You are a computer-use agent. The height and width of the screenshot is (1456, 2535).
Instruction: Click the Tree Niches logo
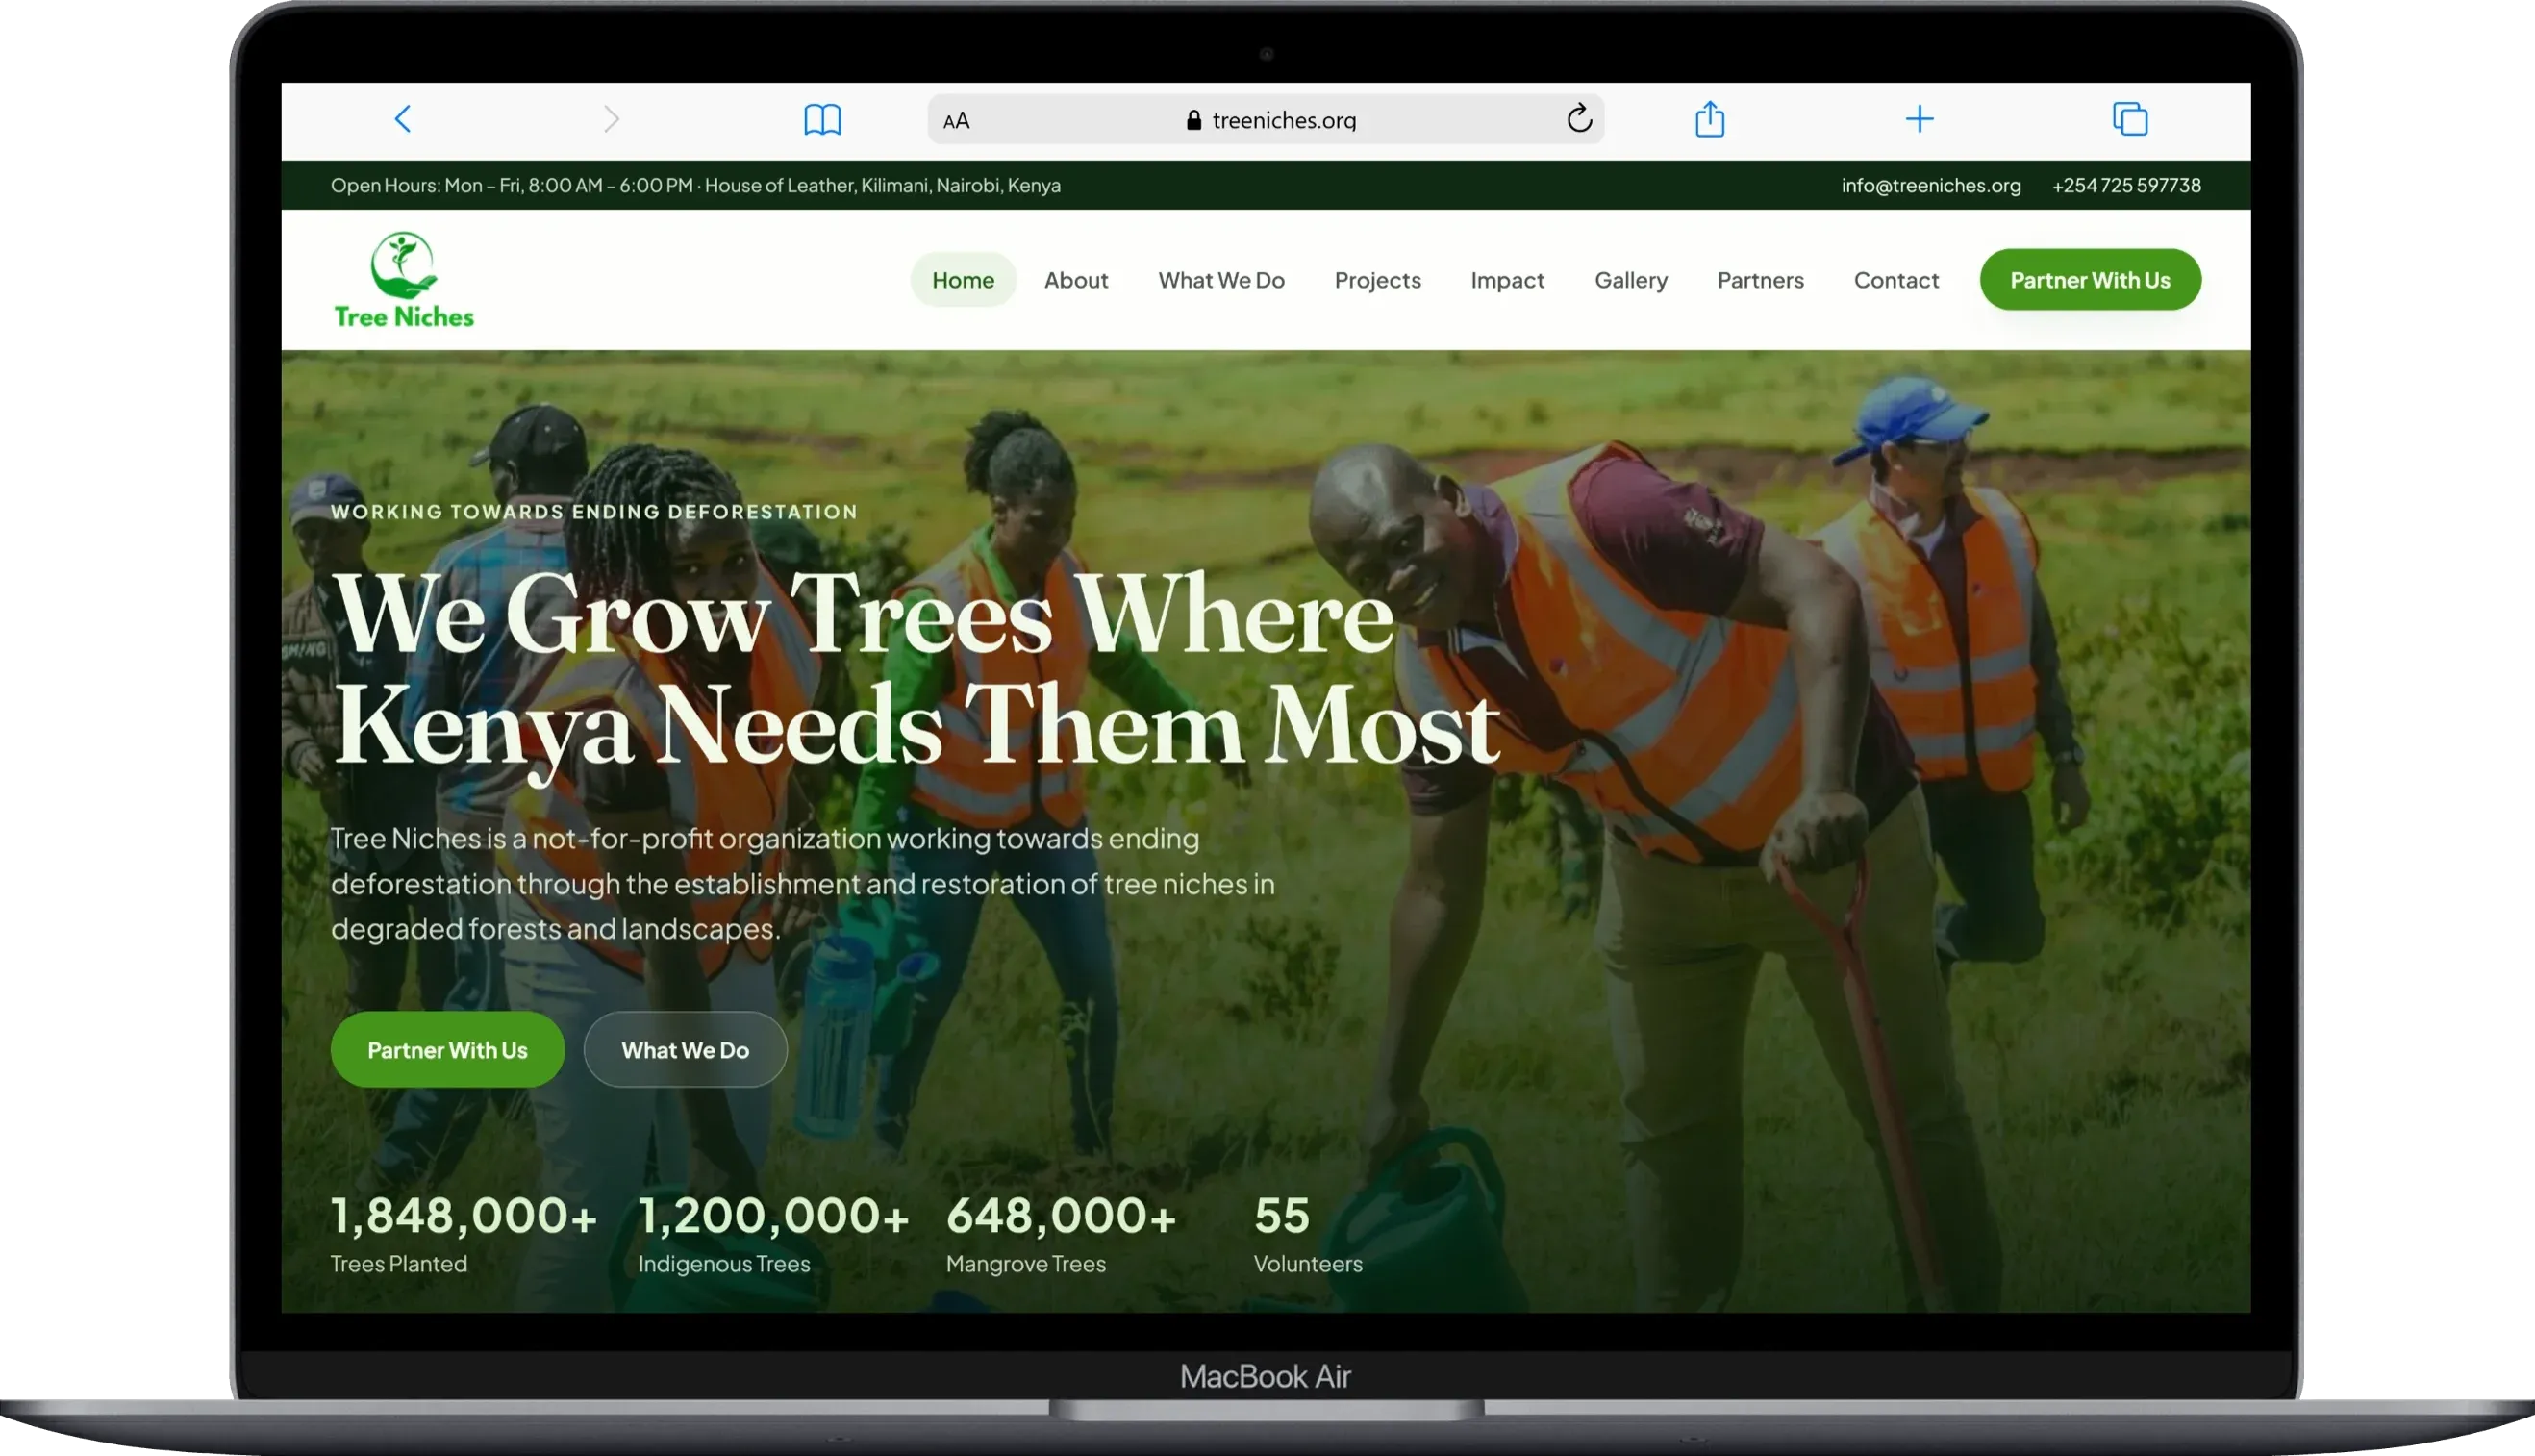[404, 280]
